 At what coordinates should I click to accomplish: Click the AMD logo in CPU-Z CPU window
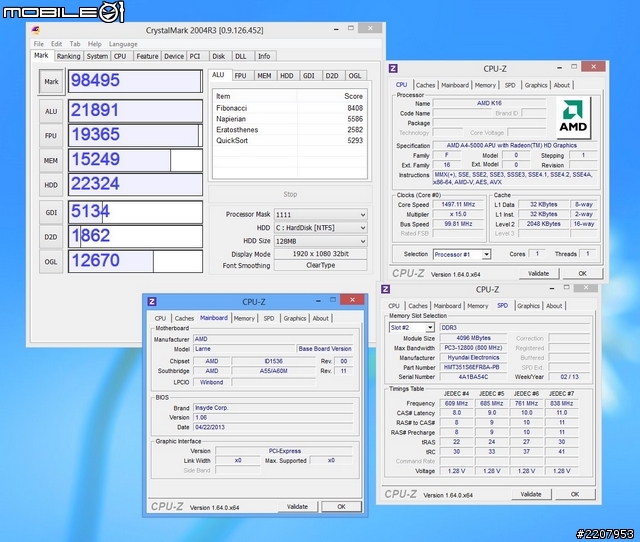click(573, 117)
